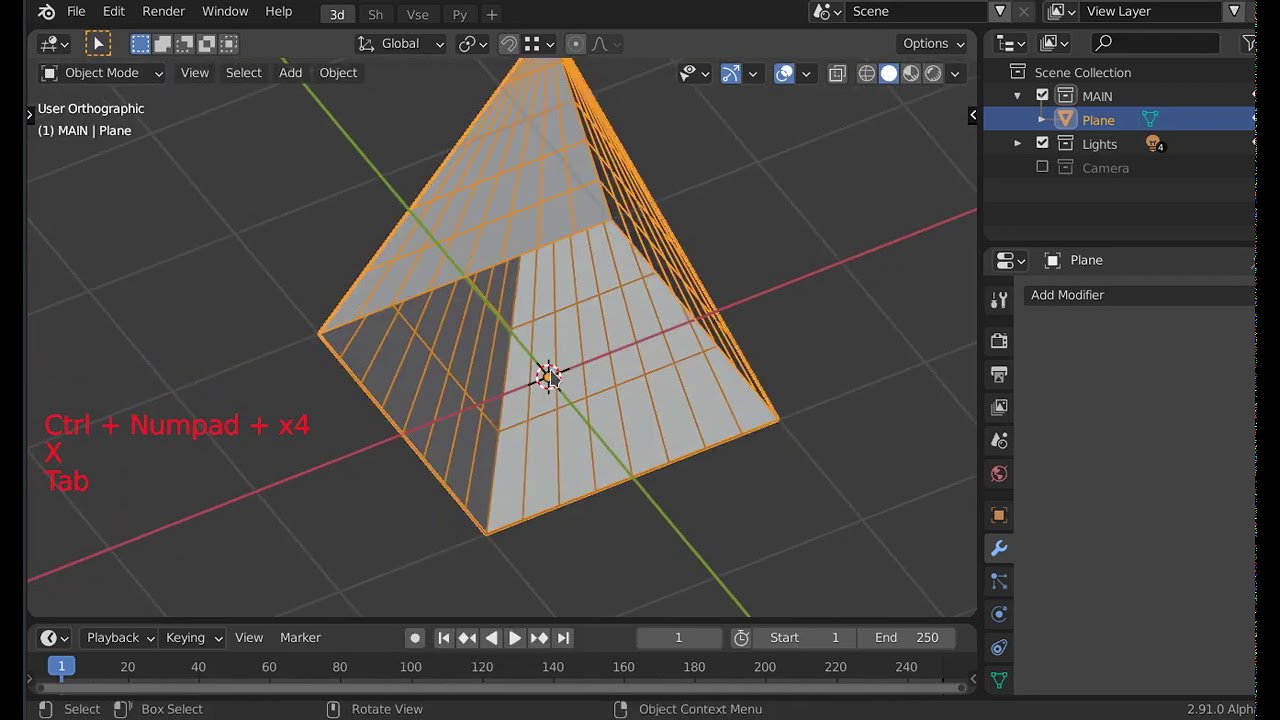1280x720 pixels.
Task: Open Modifier properties wrench tab
Action: coord(998,548)
